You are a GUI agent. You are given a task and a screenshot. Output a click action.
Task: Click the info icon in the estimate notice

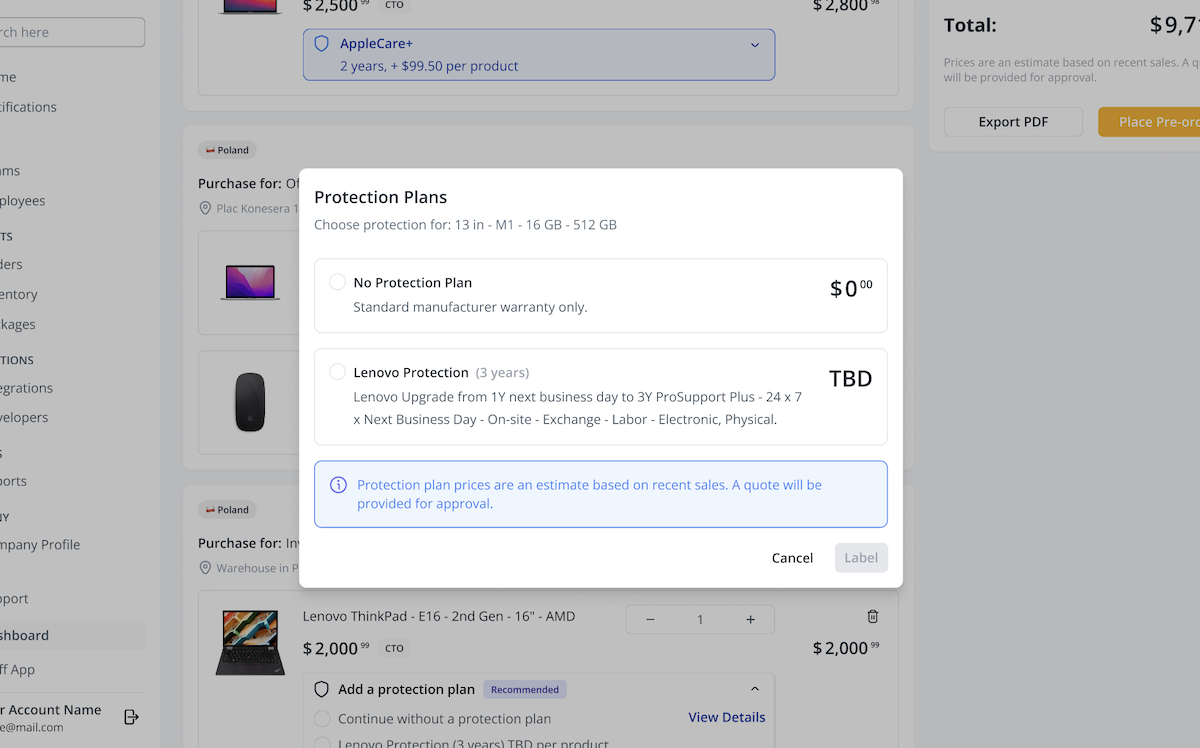(338, 485)
